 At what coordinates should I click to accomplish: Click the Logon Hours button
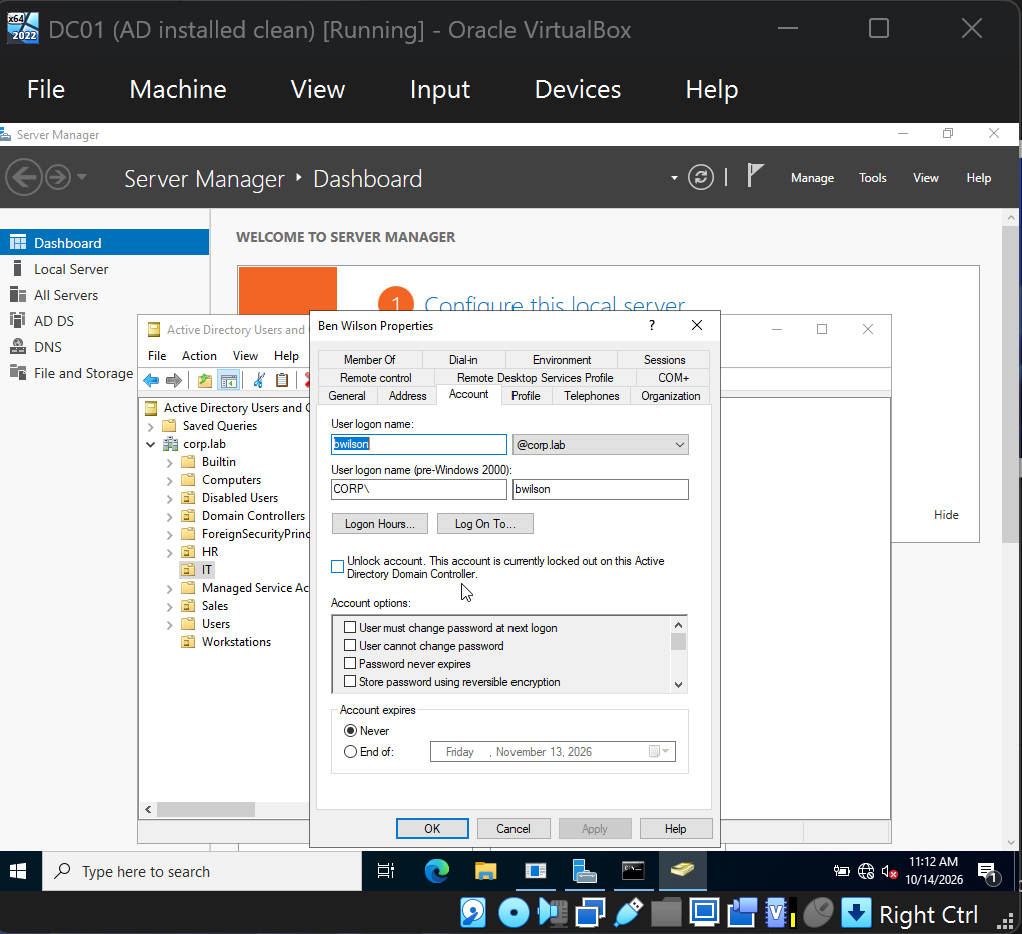[379, 523]
